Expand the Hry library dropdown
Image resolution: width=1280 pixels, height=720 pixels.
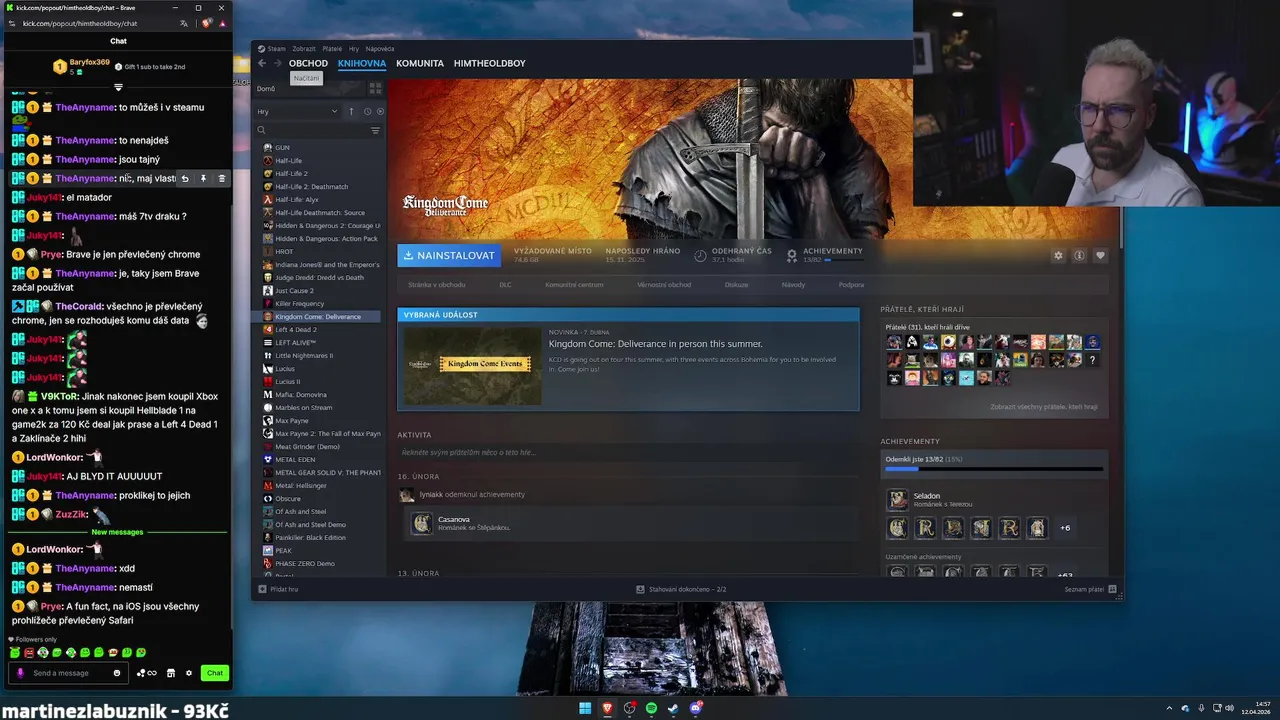[297, 112]
